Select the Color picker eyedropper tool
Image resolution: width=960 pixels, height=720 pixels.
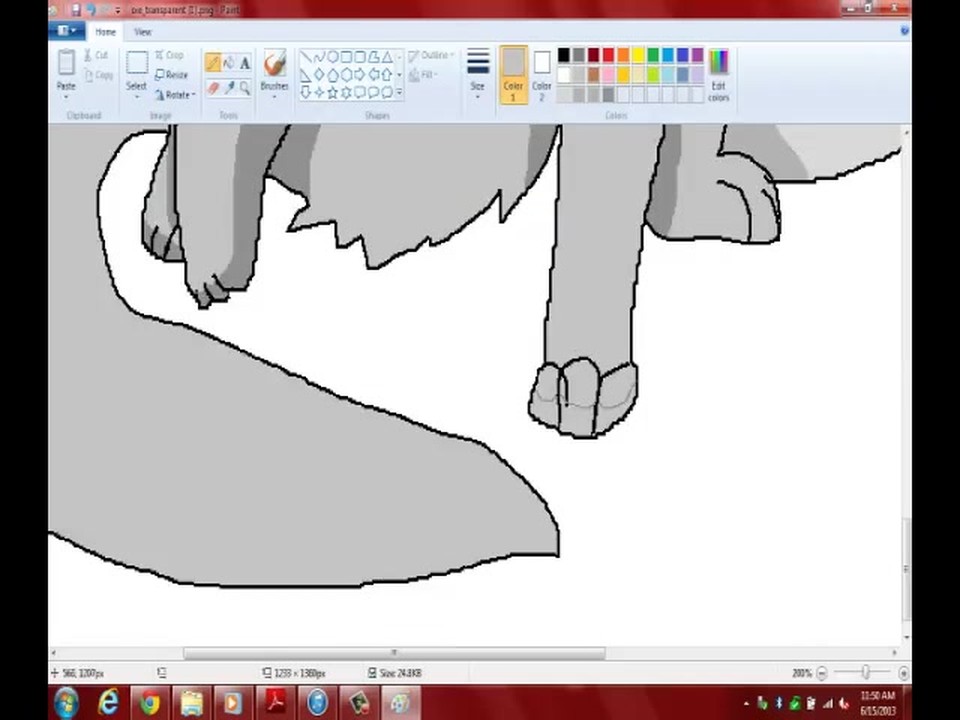click(x=229, y=88)
